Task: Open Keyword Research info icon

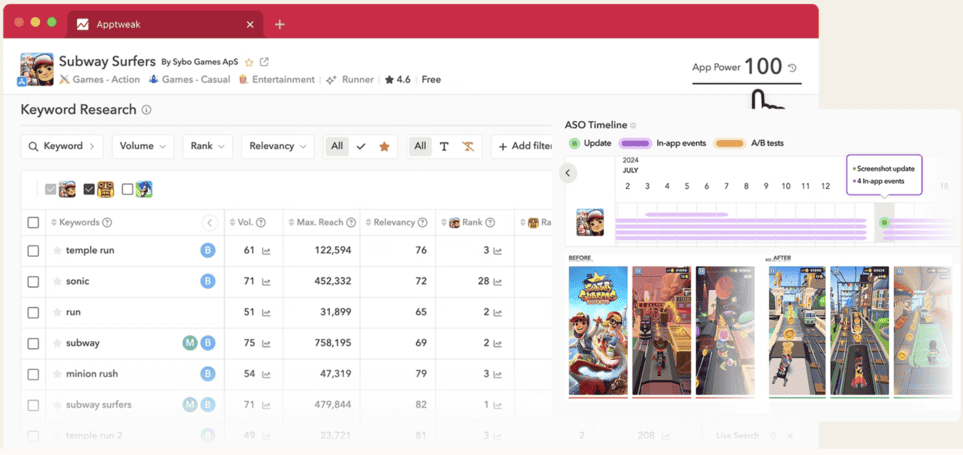Action: coord(146,110)
